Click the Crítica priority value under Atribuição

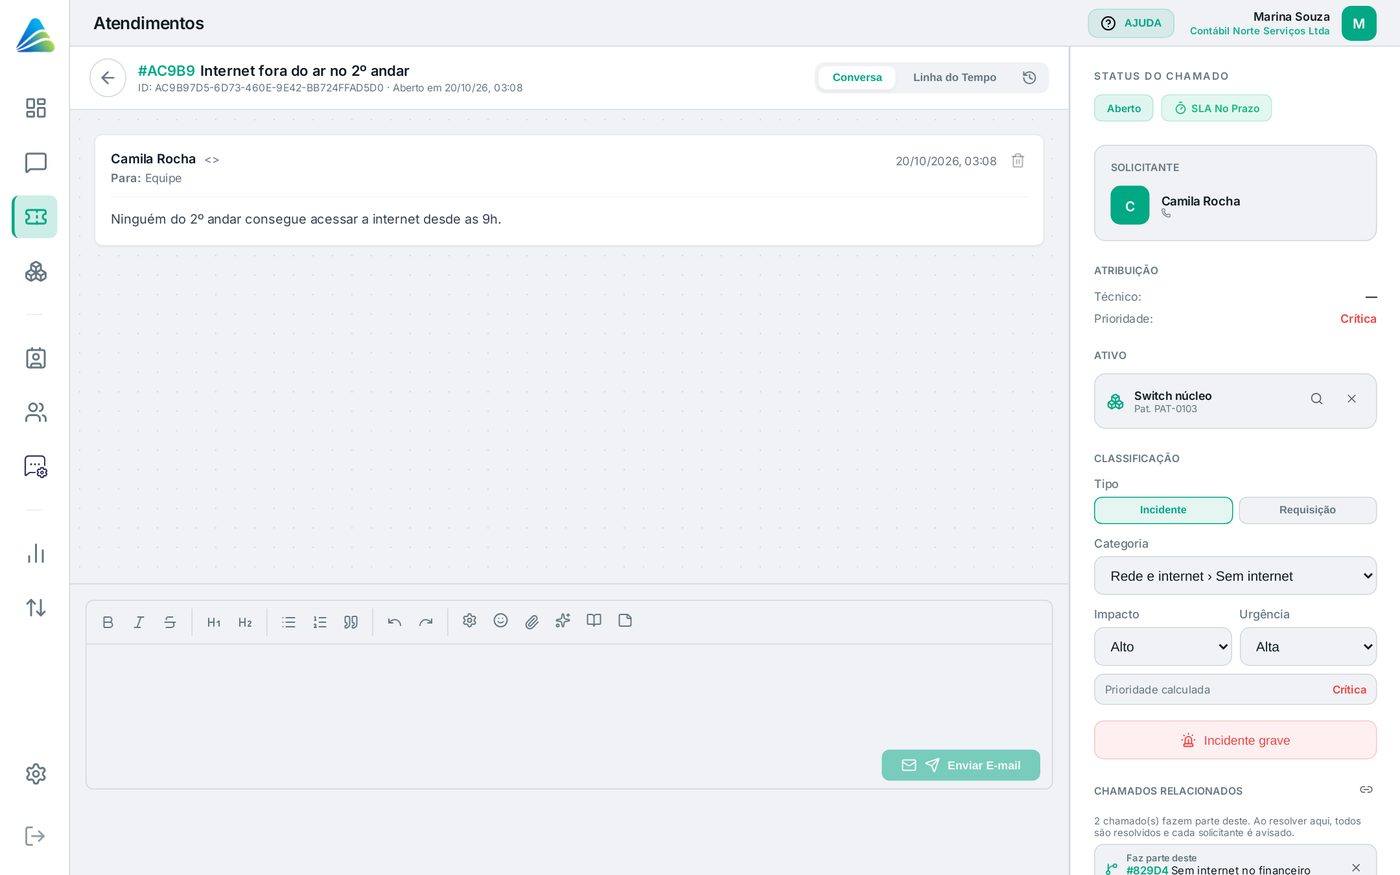1358,319
